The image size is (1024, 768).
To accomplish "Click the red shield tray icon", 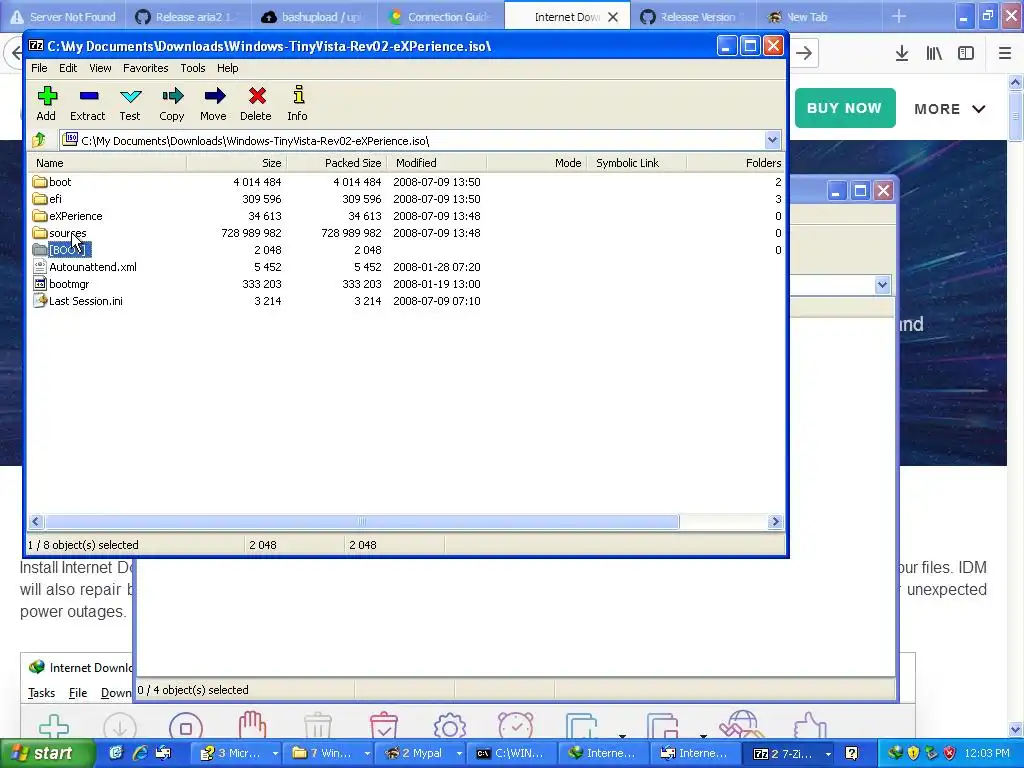I will [x=950, y=753].
